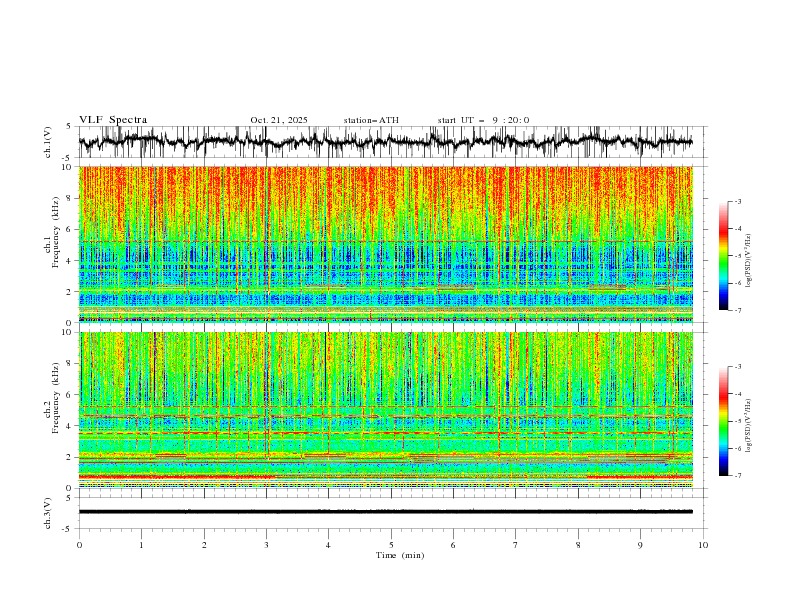
Task: Click time axis tick label "9"
Action: tap(640, 545)
